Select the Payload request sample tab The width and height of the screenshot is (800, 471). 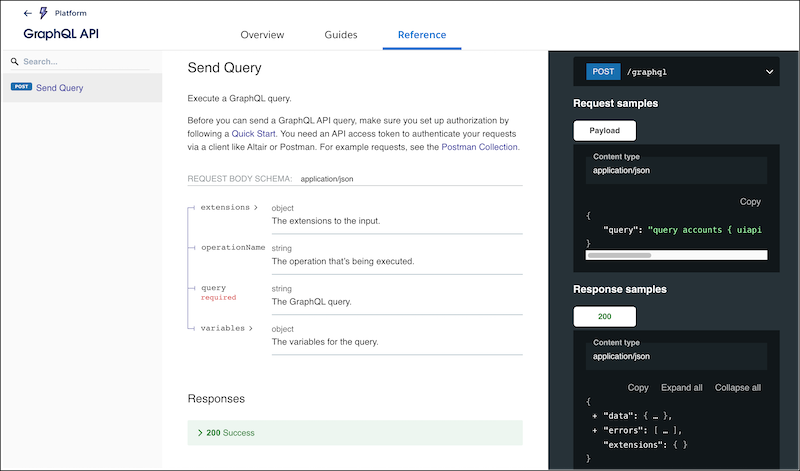(x=605, y=131)
